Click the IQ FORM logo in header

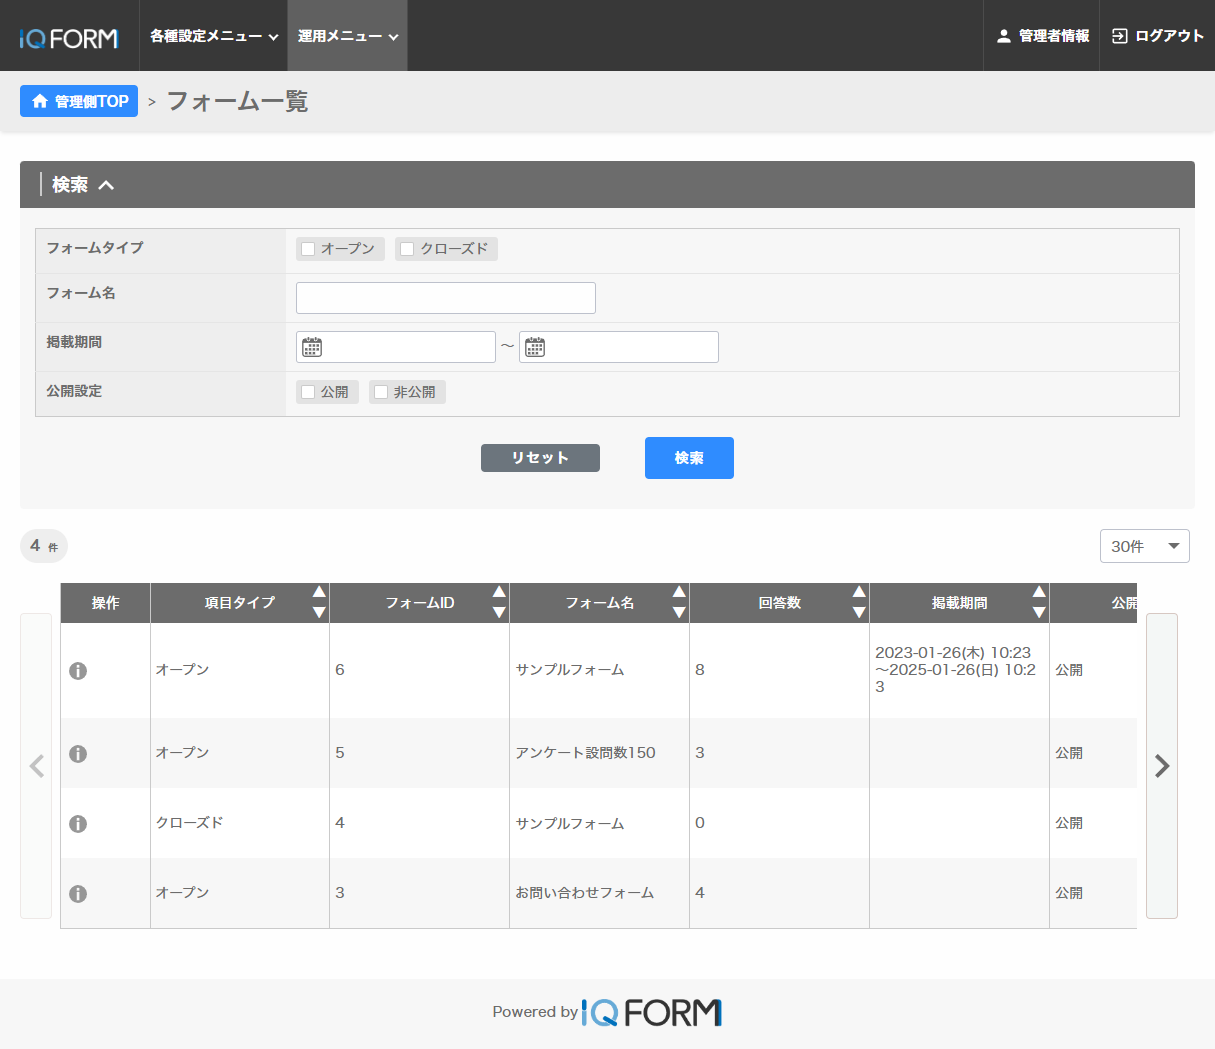click(x=69, y=38)
